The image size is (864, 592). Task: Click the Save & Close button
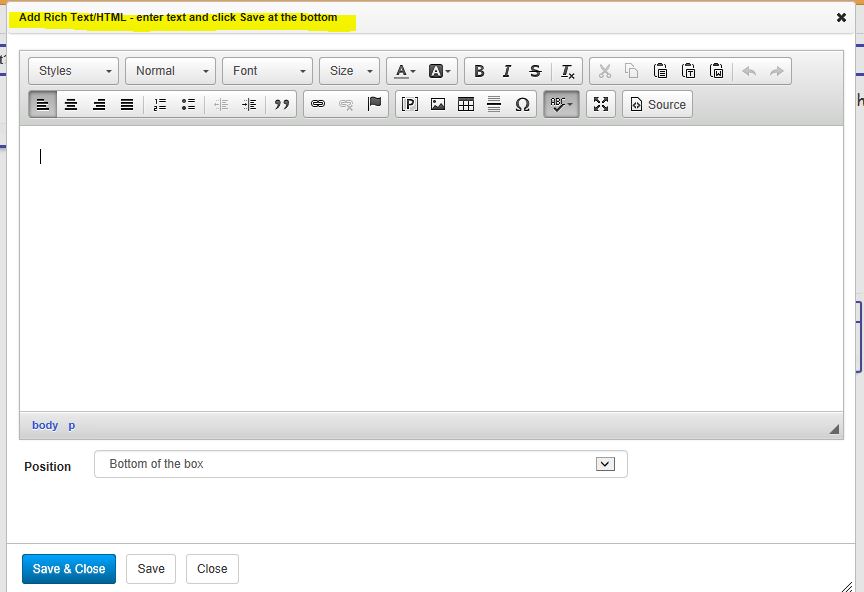point(68,568)
